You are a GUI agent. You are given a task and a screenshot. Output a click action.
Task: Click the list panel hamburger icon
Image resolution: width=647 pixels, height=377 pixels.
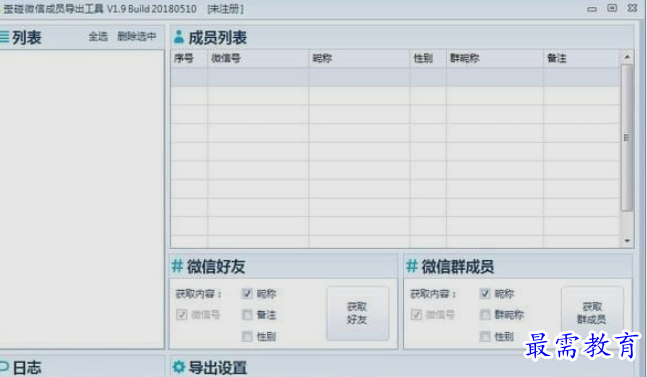[x=4, y=37]
